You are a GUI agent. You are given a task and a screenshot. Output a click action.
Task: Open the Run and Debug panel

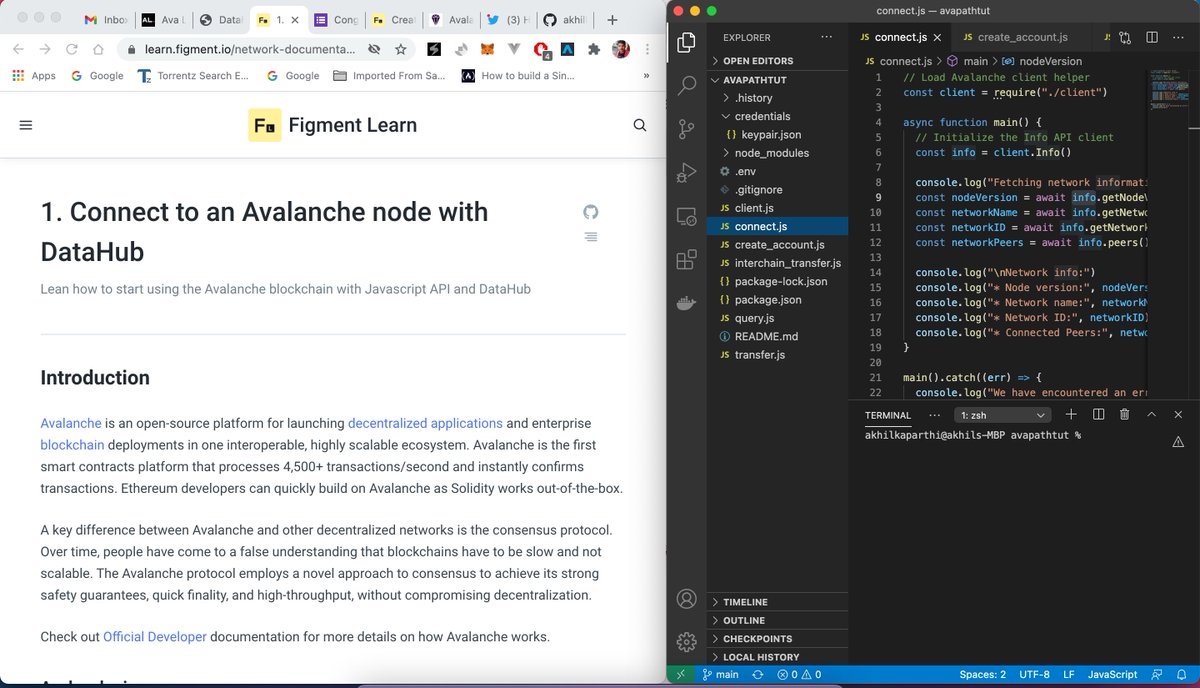[686, 171]
